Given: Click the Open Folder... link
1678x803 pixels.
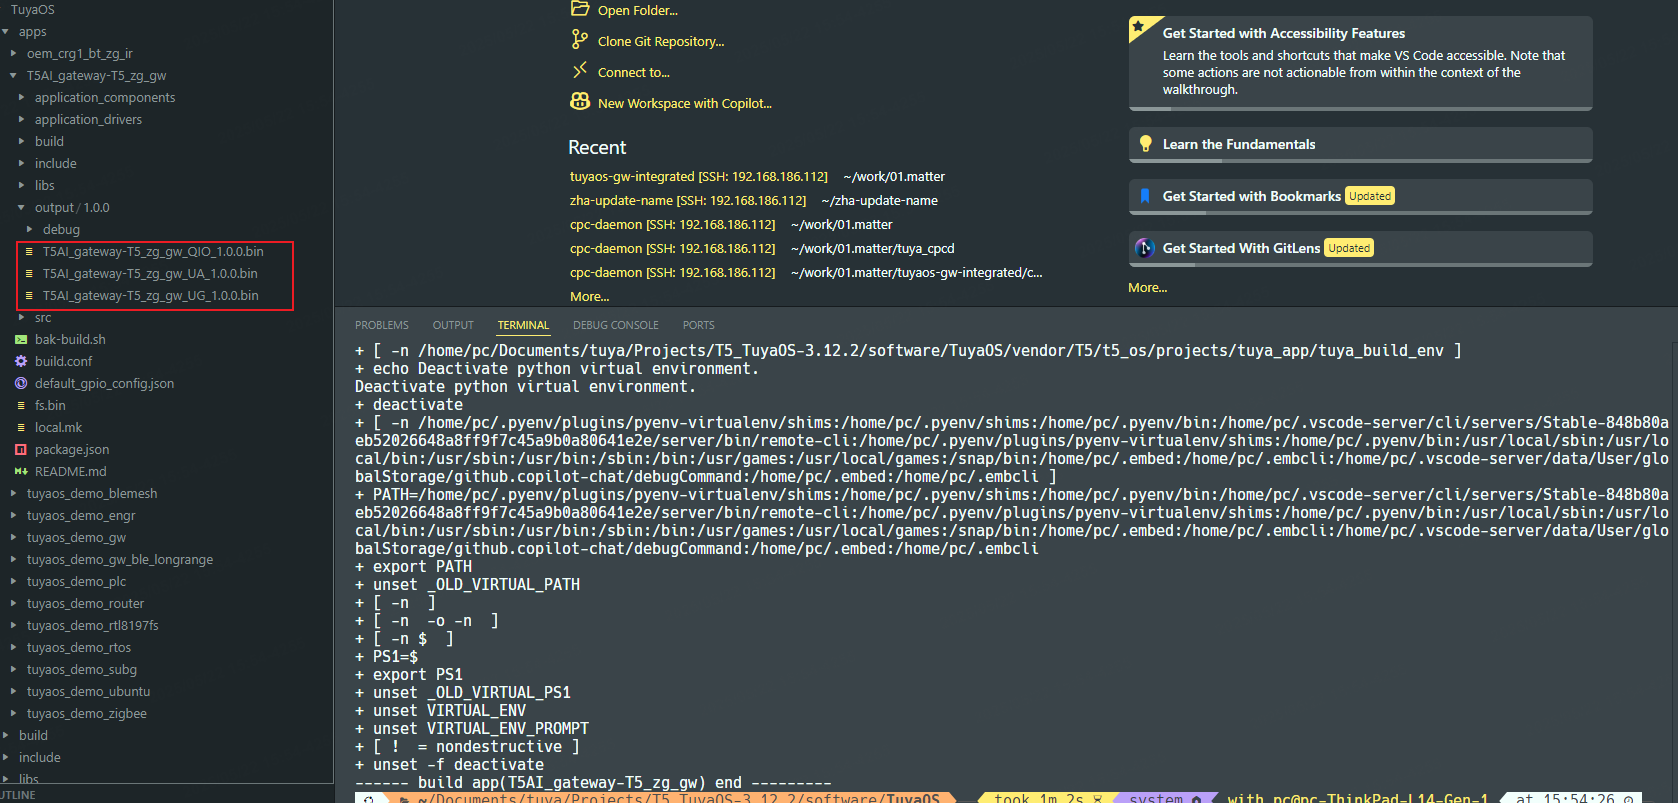Looking at the screenshot, I should click(638, 10).
